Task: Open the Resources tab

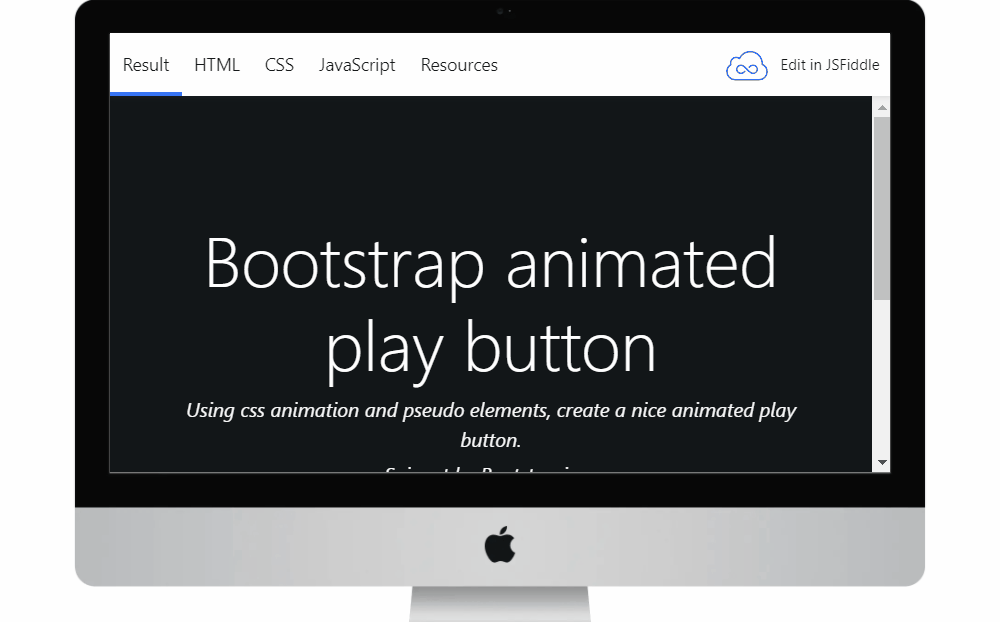Action: pyautogui.click(x=459, y=65)
